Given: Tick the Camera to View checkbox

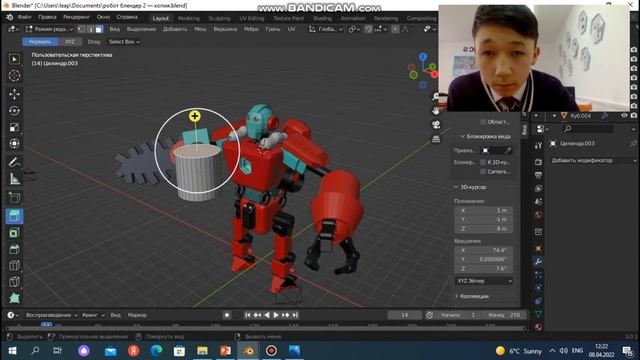Looking at the screenshot, I should pyautogui.click(x=483, y=172).
